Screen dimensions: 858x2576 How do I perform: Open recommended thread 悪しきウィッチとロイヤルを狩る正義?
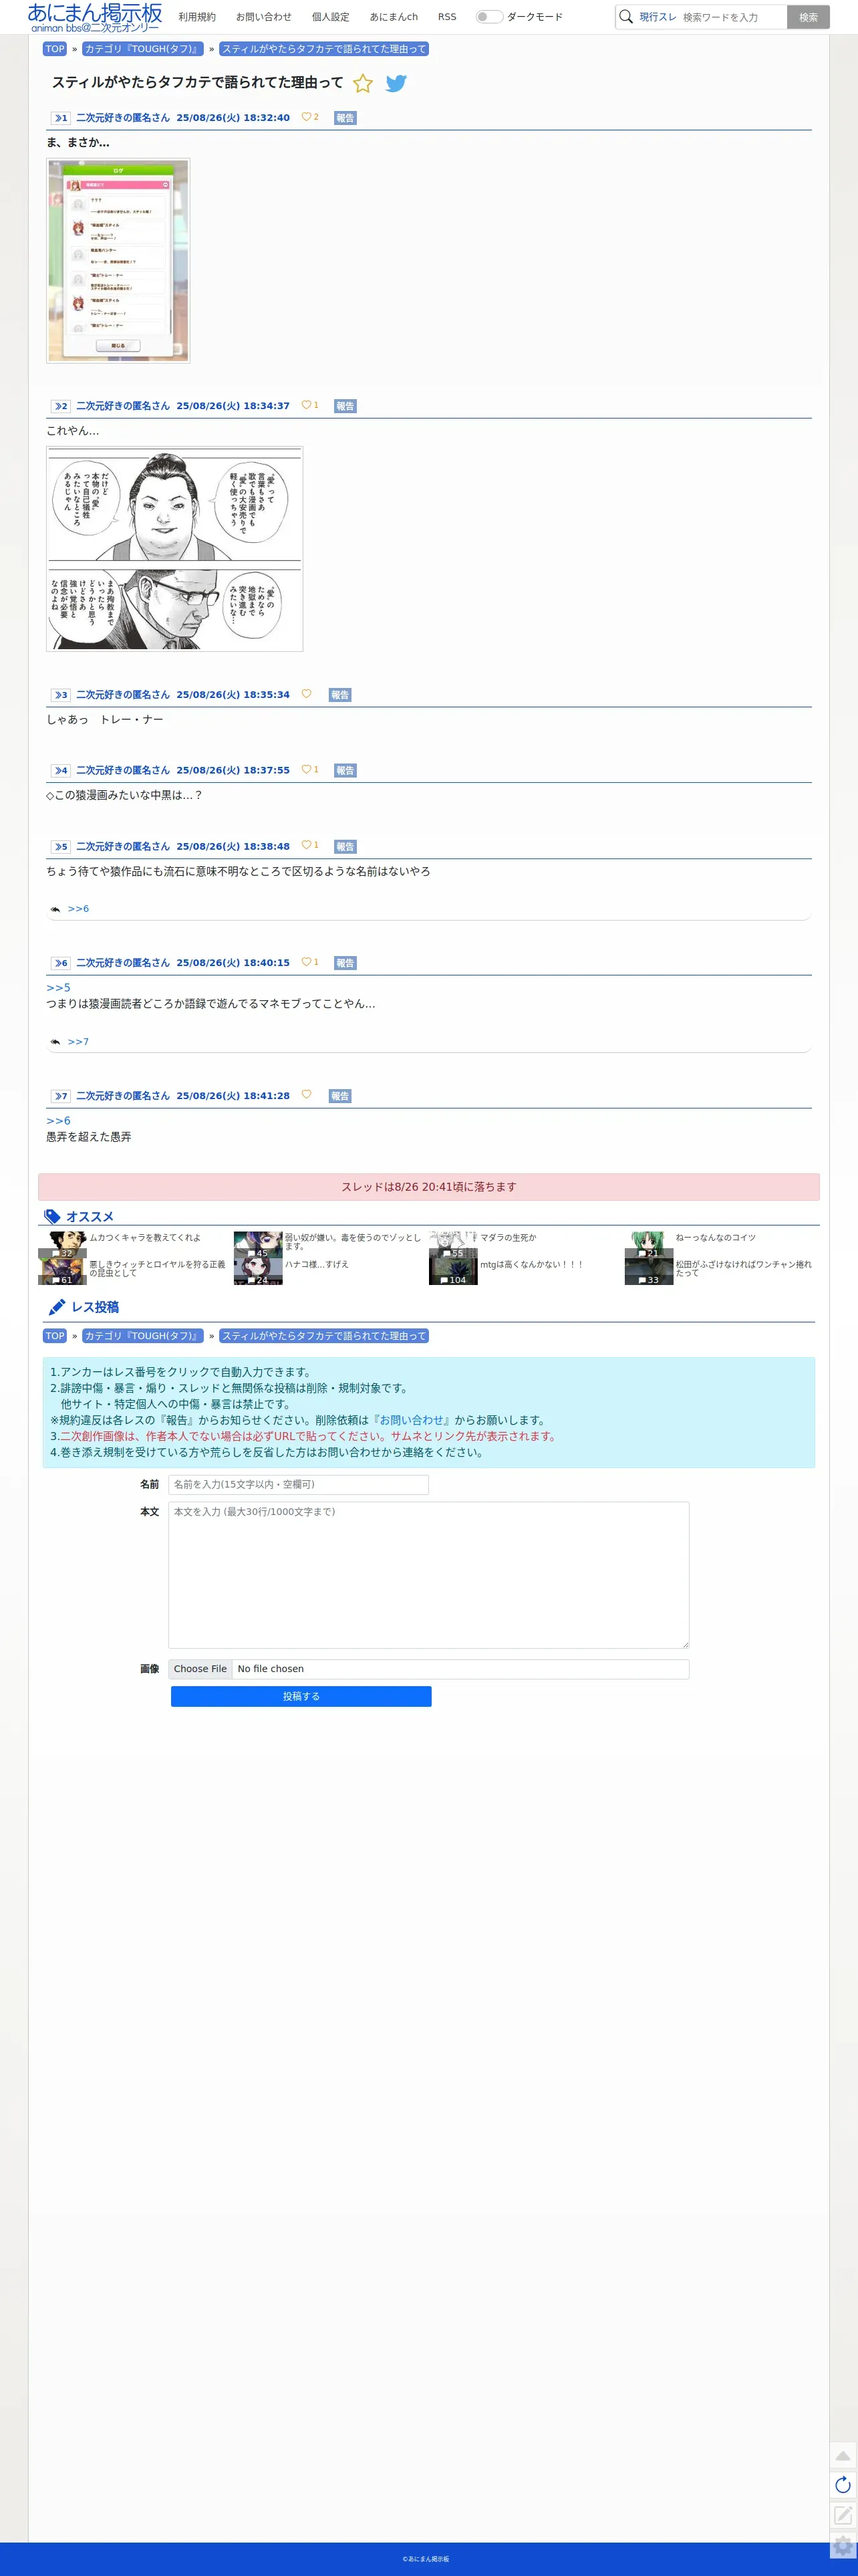[157, 1268]
